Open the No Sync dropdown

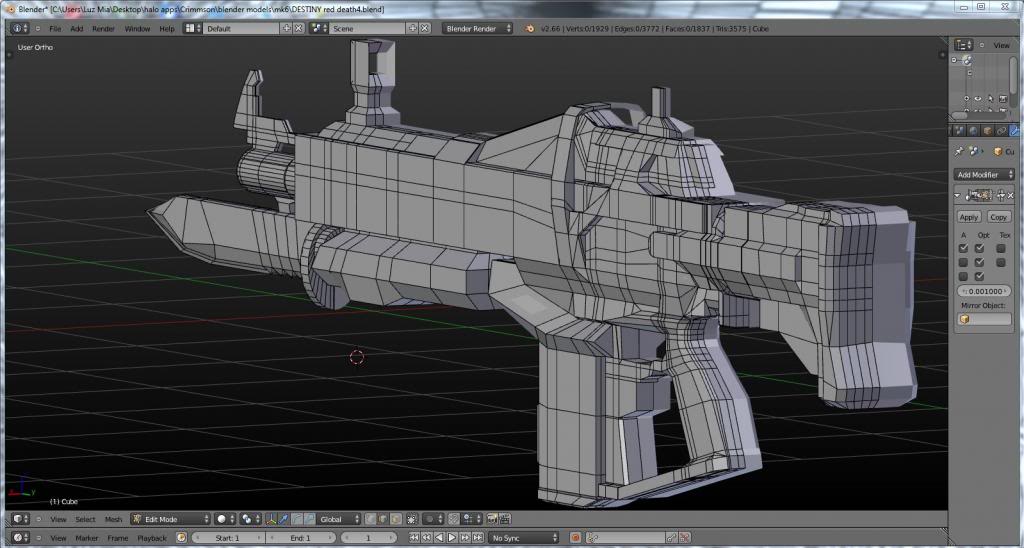pos(524,538)
